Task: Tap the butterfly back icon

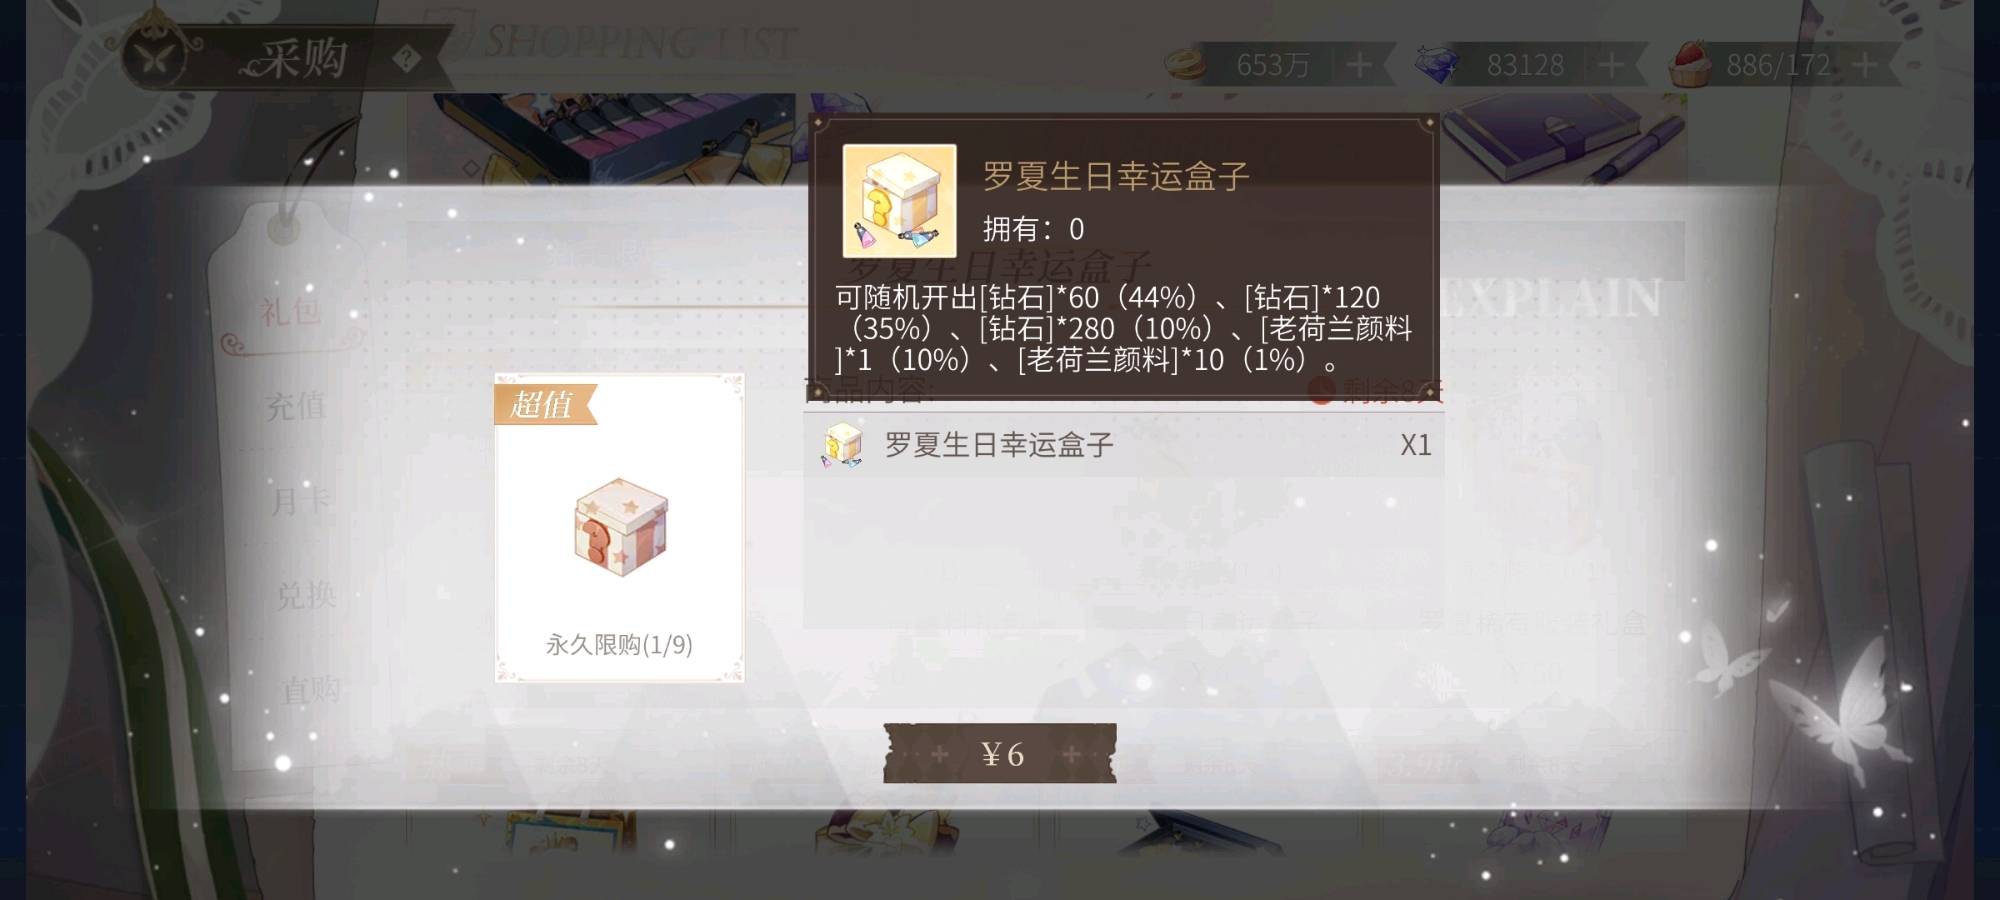Action: click(155, 58)
